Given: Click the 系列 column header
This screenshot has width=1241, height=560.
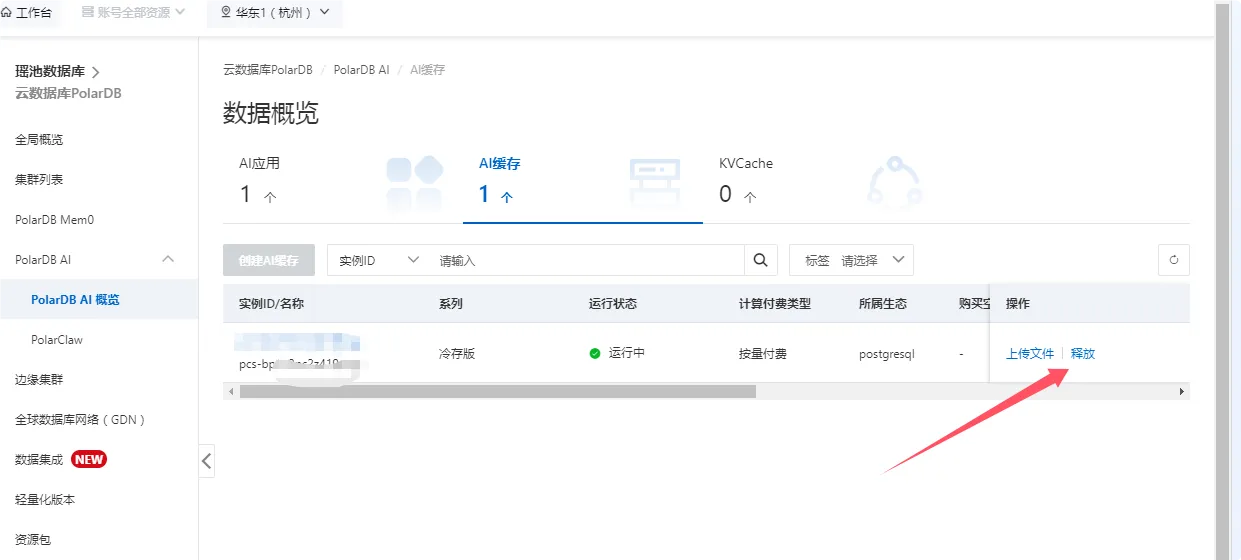Looking at the screenshot, I should tap(451, 303).
